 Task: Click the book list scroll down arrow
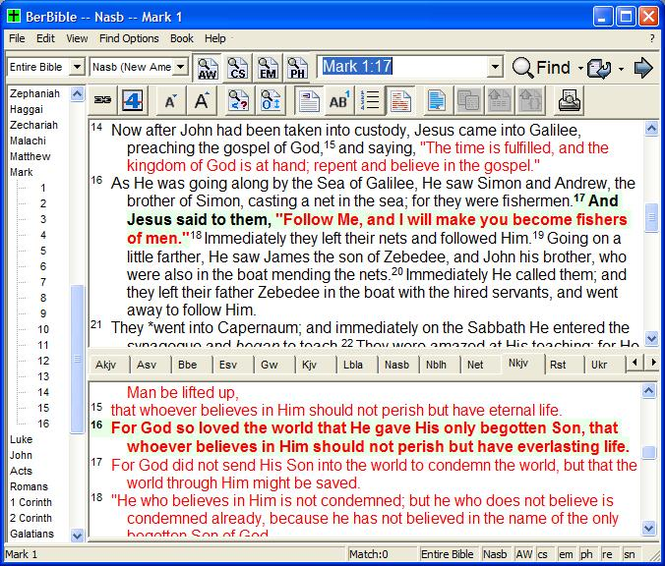[x=77, y=535]
